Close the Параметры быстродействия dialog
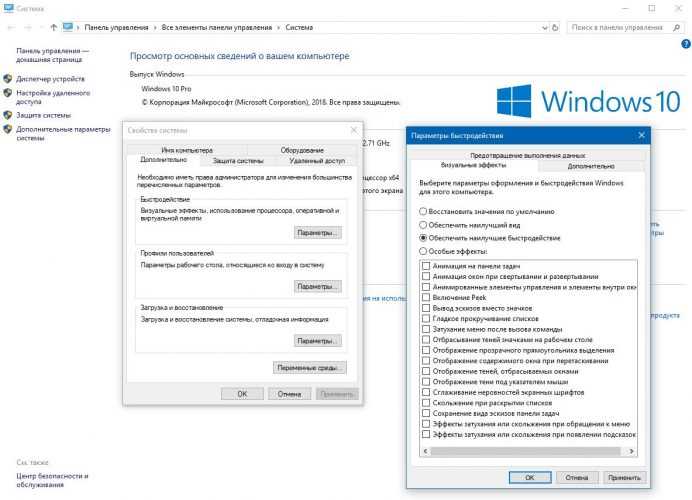Screen dimensions: 692x500 click(x=642, y=135)
